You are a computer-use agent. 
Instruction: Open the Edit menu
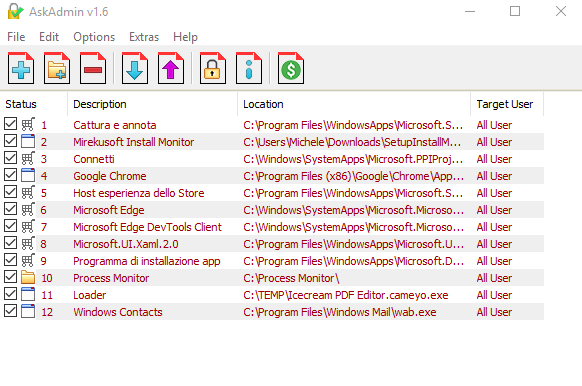(49, 37)
